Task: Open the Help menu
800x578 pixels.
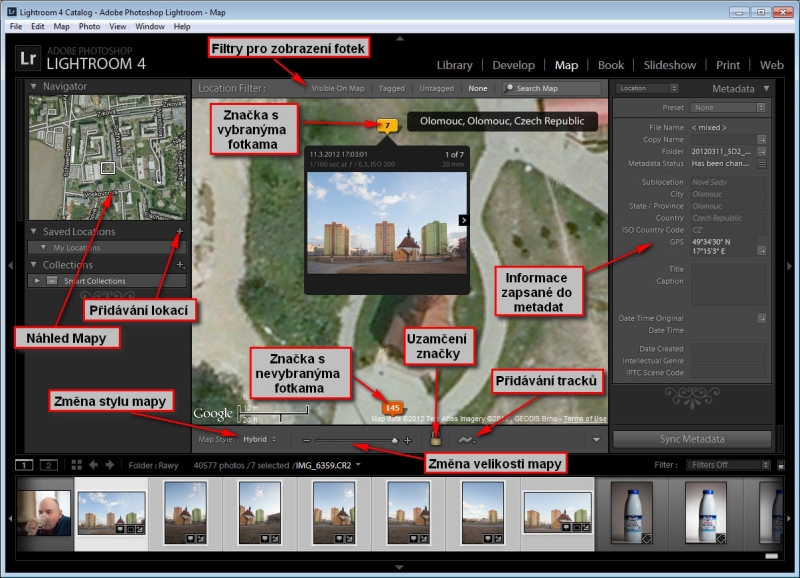Action: pos(182,27)
